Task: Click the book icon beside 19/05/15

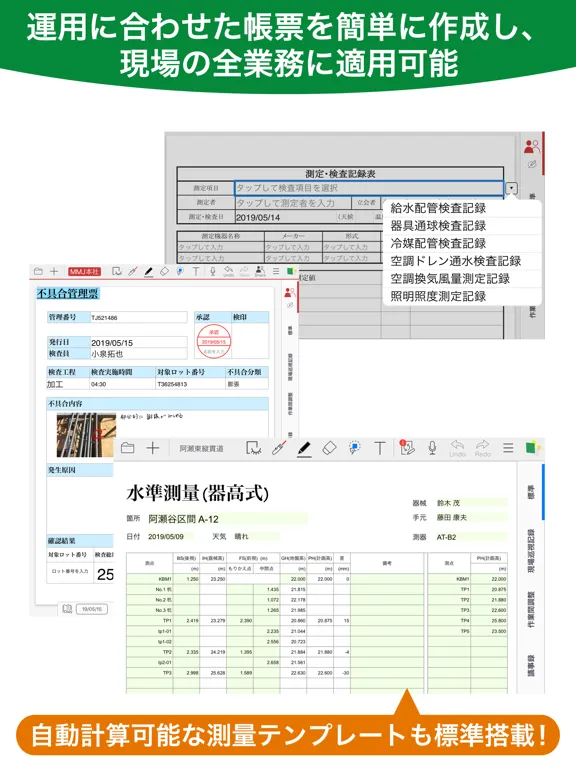Action: pos(67,609)
